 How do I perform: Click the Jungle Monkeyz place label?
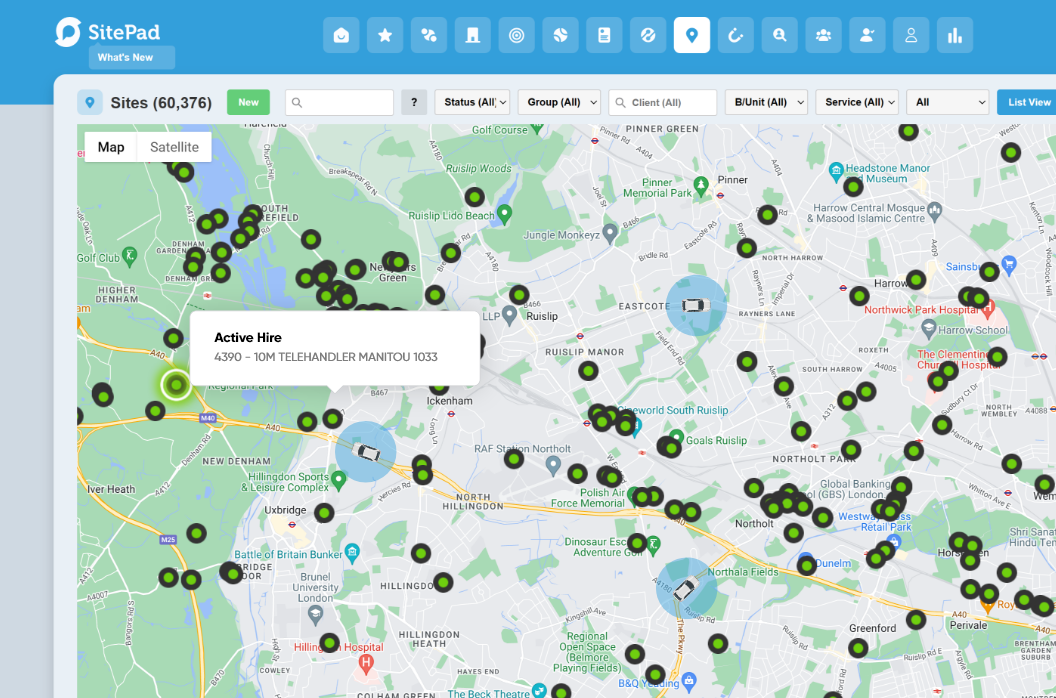pyautogui.click(x=562, y=235)
